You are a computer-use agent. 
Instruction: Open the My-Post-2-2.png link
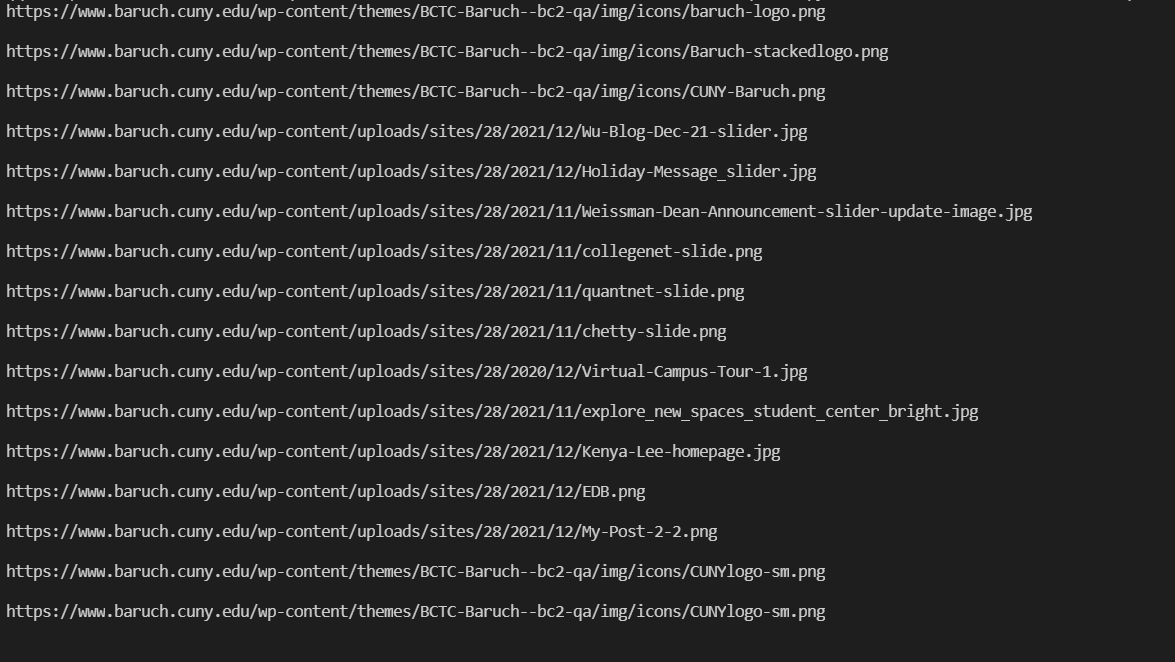(361, 532)
